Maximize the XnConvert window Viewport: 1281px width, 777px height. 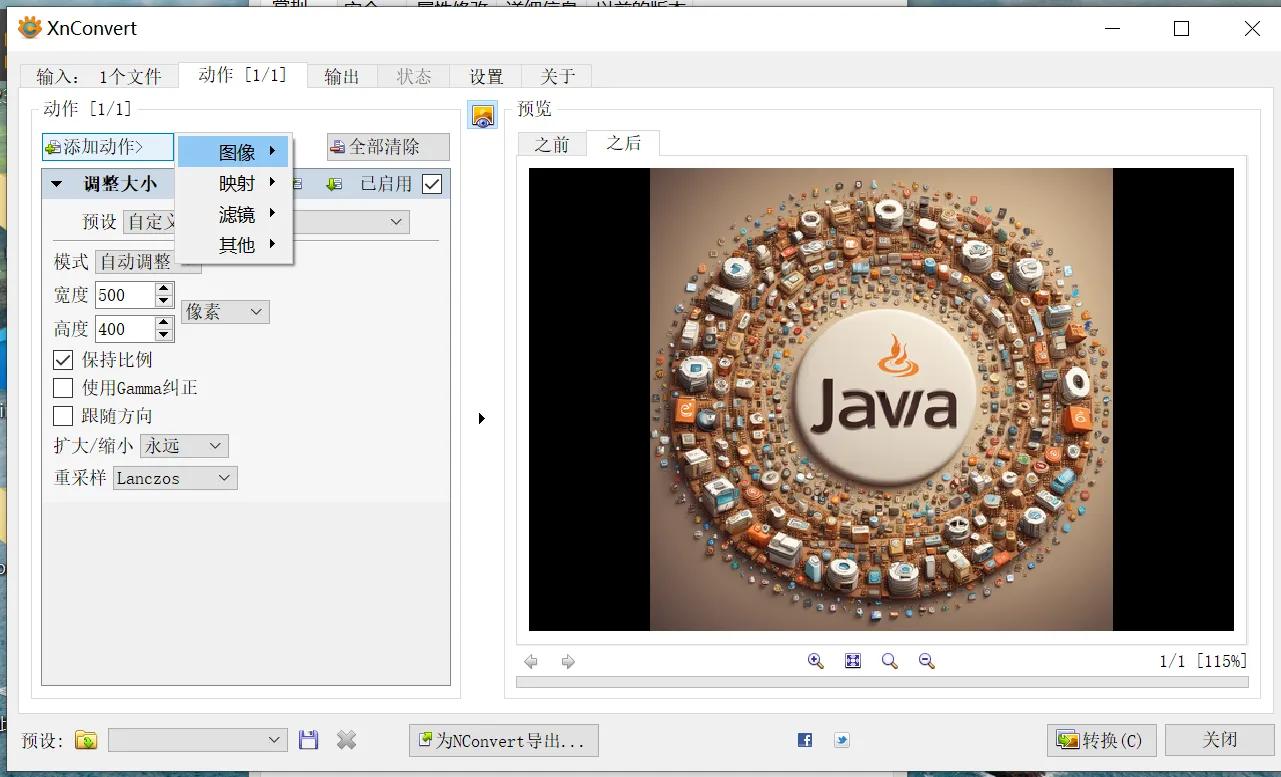[x=1181, y=29]
